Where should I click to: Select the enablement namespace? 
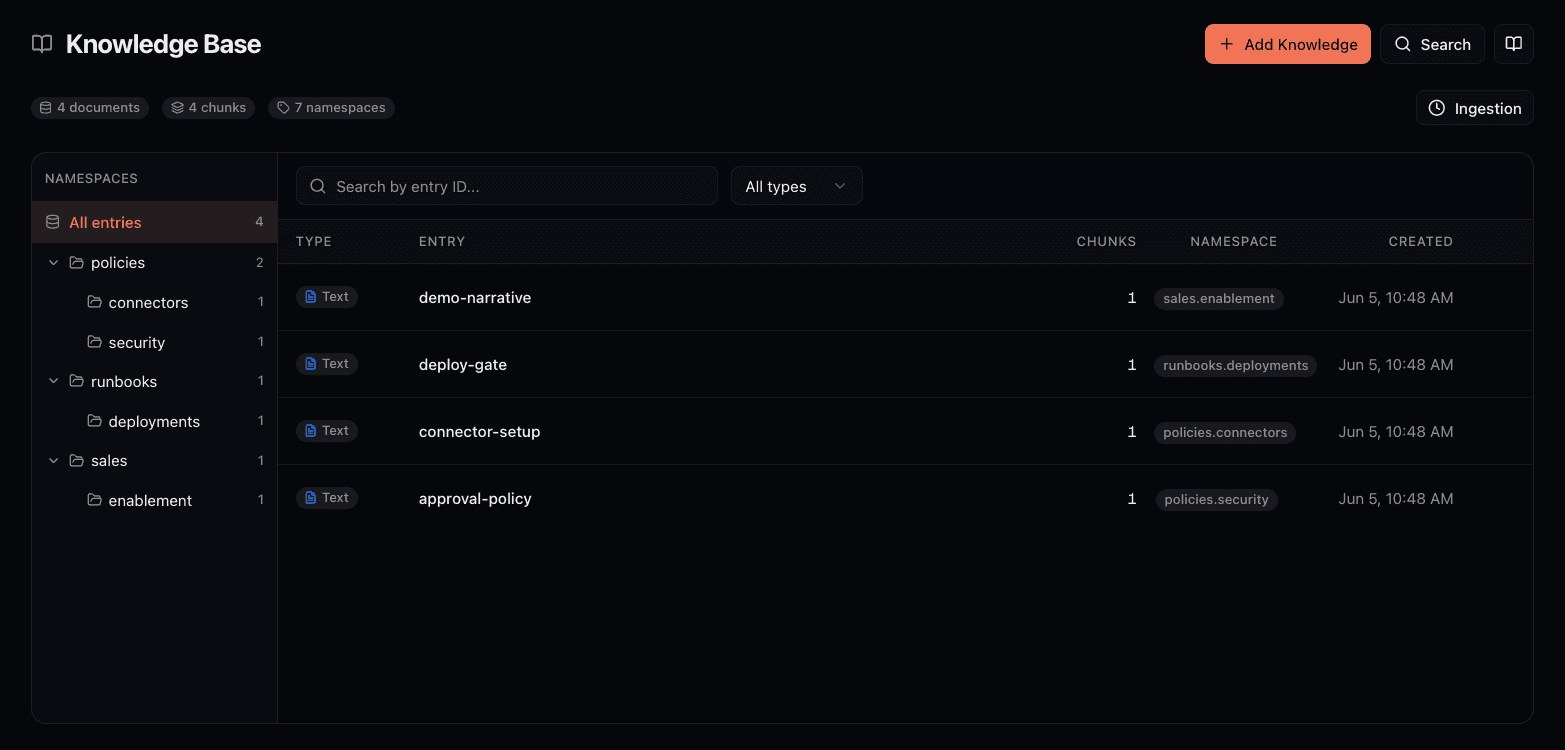(x=154, y=500)
